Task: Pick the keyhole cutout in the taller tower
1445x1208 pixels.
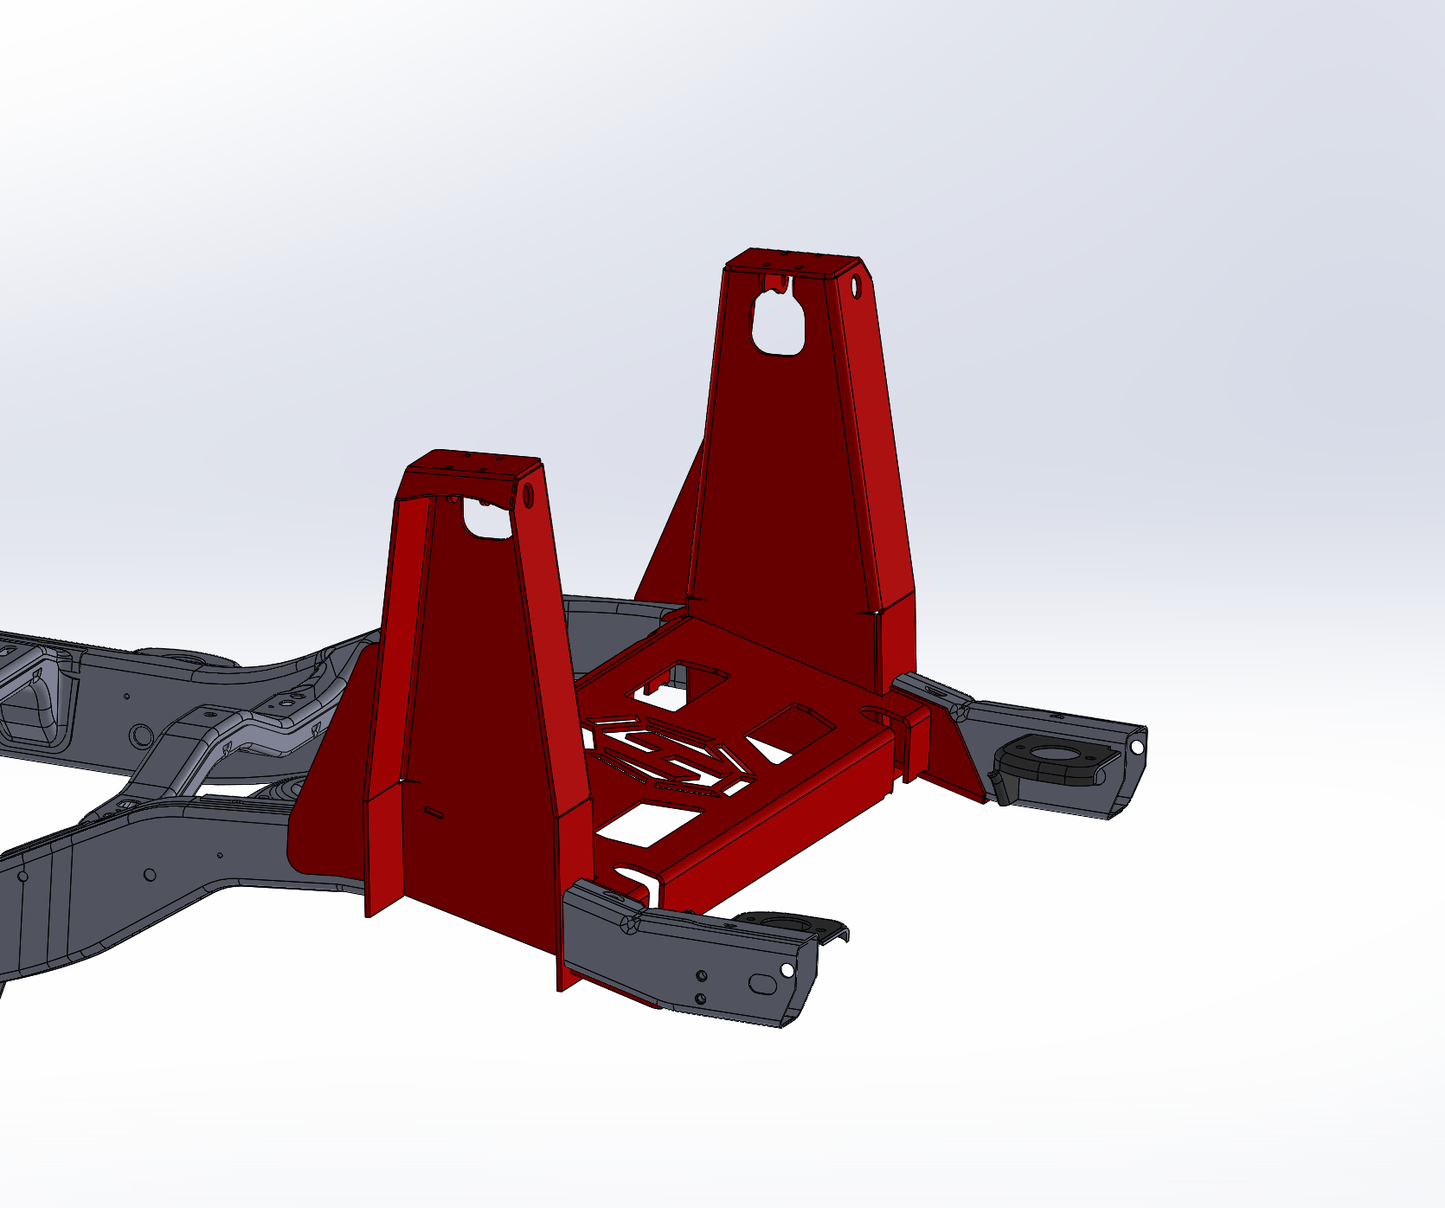Action: tap(778, 318)
